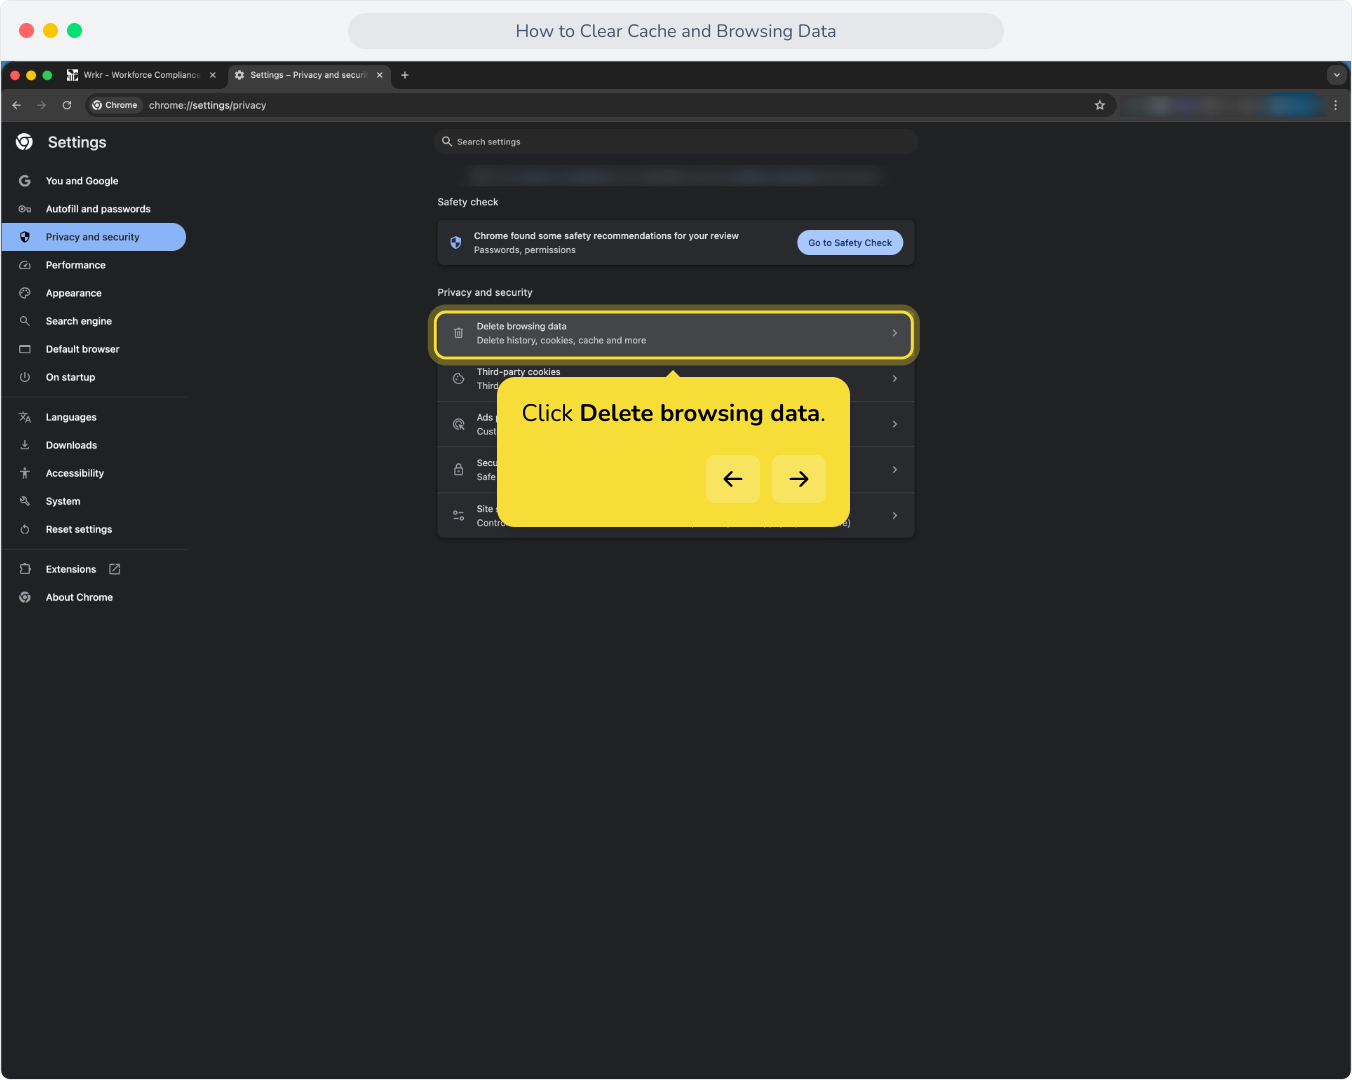Switch to the Wrkr Workforce Compliance tab
The width and height of the screenshot is (1352, 1080).
tap(140, 75)
